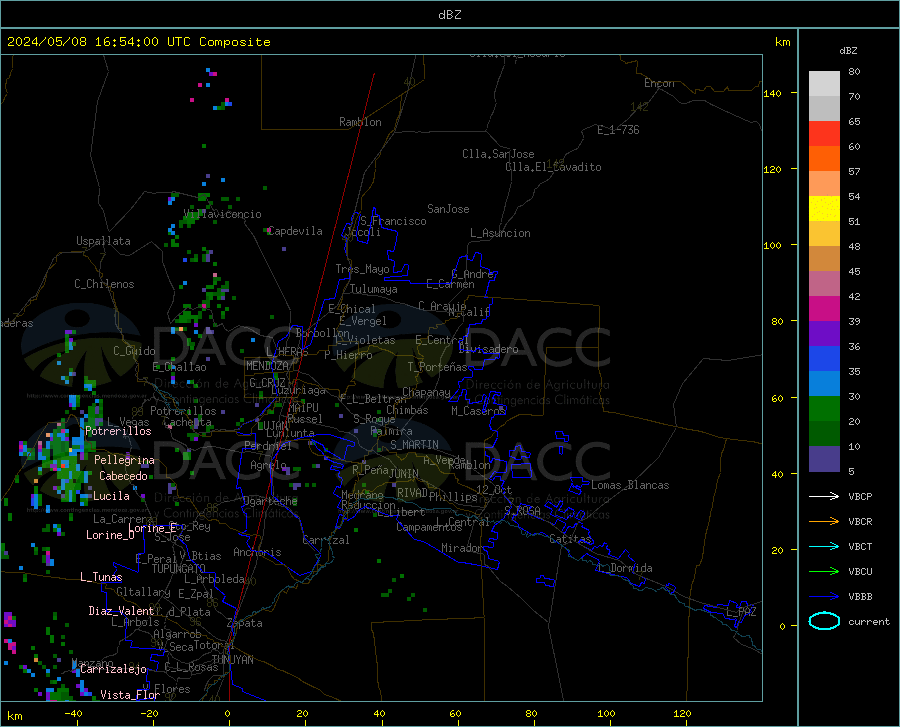Click the Lucila station label
The width and height of the screenshot is (900, 727).
coord(111,496)
